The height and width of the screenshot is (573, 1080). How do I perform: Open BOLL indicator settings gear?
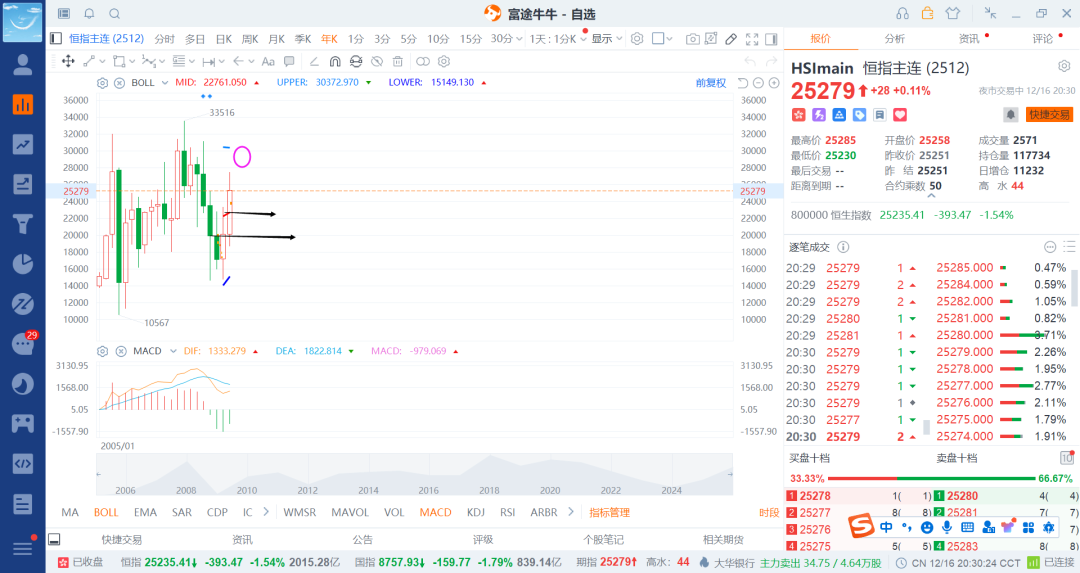click(103, 83)
